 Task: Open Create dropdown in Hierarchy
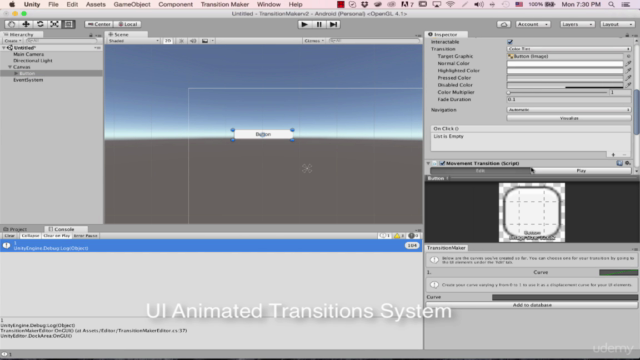(x=13, y=41)
